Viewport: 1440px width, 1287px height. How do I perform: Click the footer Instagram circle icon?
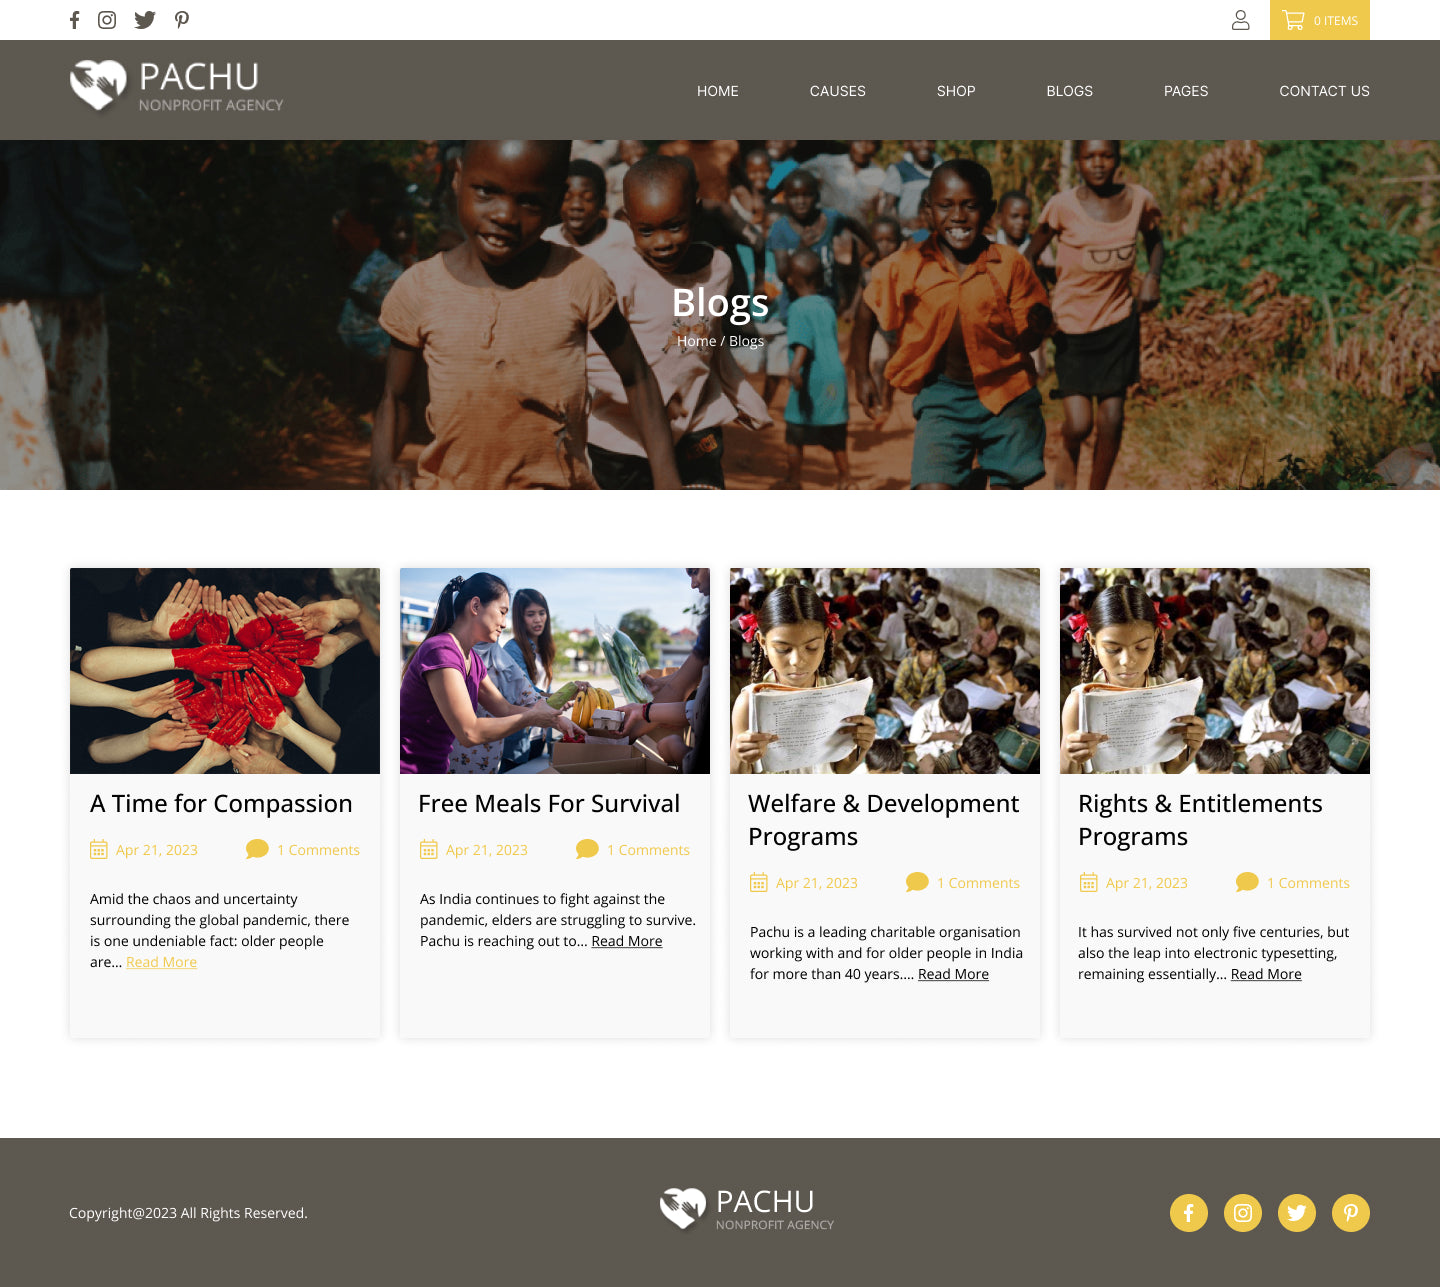coord(1243,1213)
